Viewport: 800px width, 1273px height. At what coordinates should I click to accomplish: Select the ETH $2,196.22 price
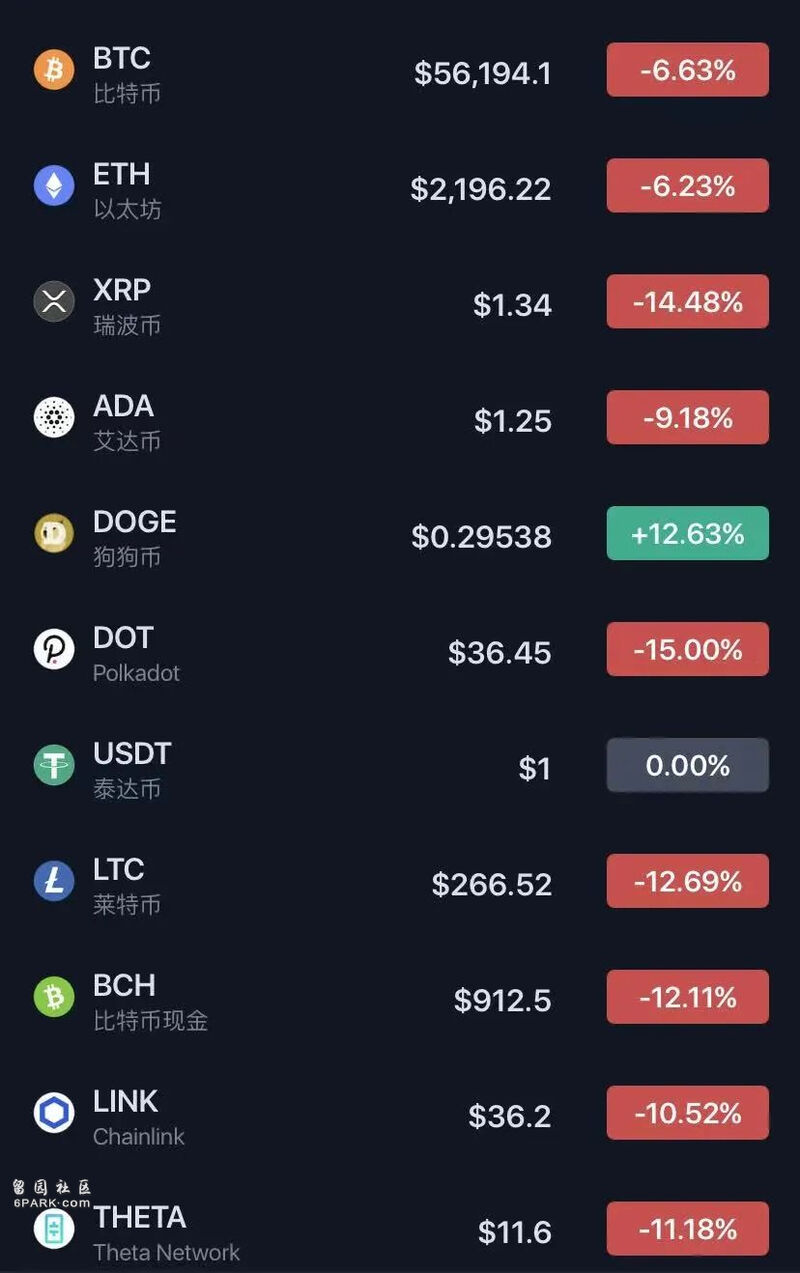[481, 189]
